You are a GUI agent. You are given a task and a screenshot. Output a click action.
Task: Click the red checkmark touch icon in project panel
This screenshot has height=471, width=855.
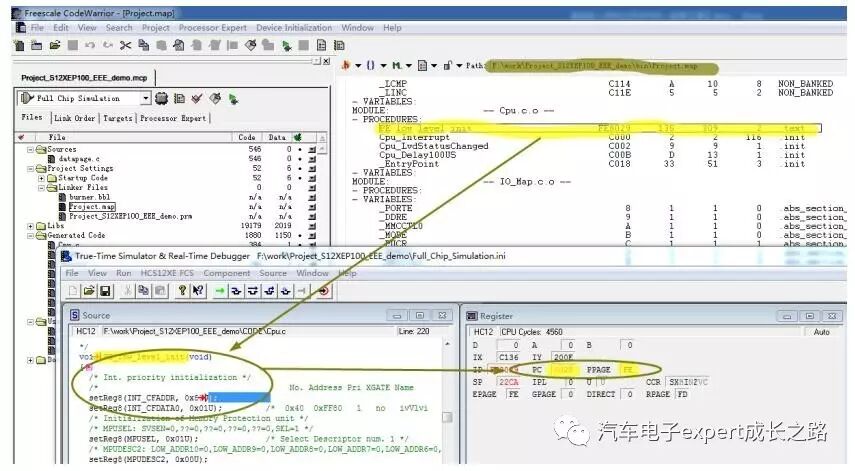197,98
